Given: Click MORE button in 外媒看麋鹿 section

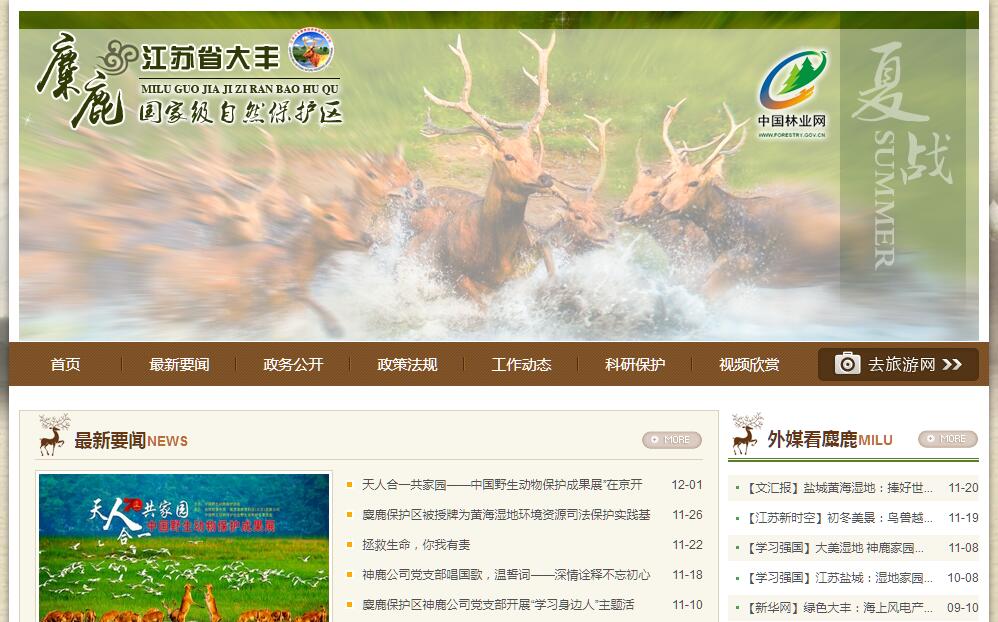Looking at the screenshot, I should (x=947, y=439).
